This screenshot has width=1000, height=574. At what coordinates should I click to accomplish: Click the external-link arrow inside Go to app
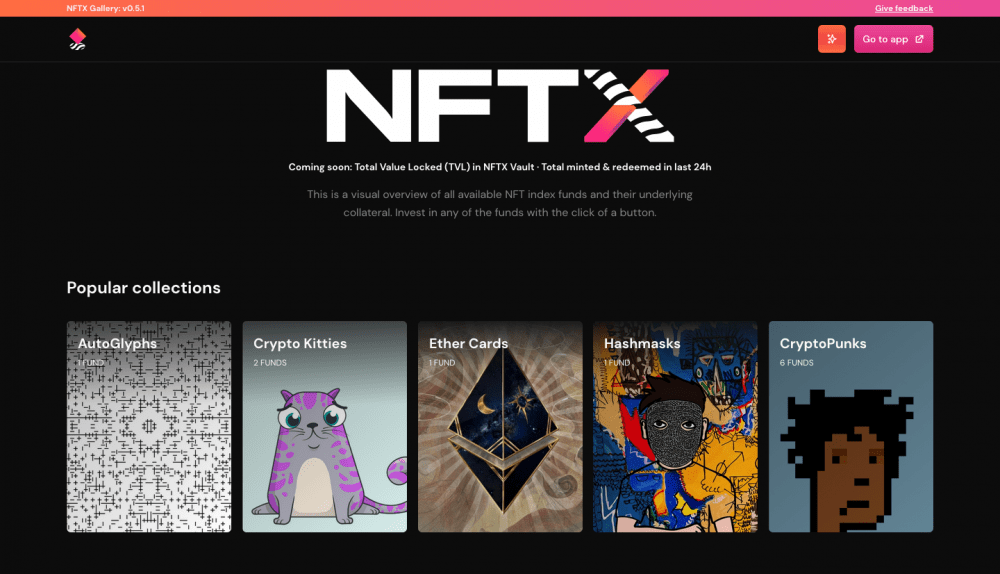click(x=919, y=39)
